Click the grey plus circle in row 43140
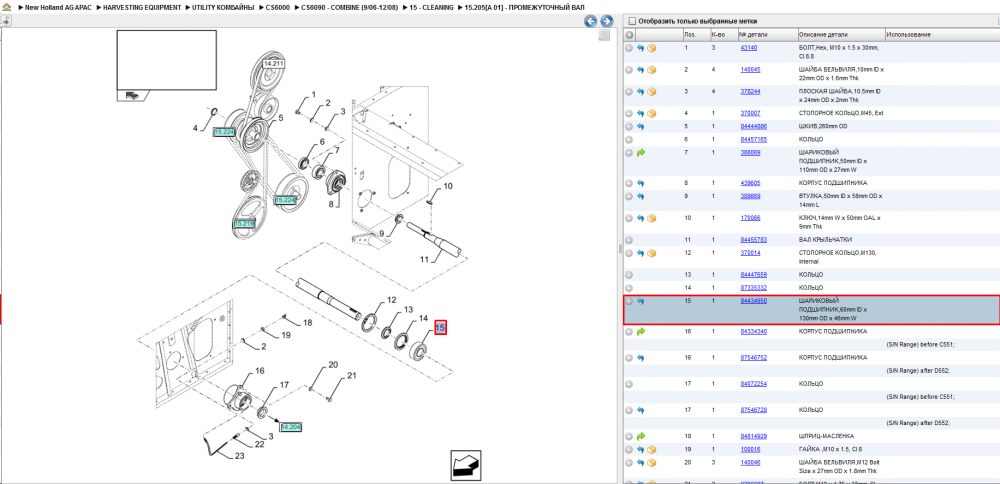 [629, 48]
